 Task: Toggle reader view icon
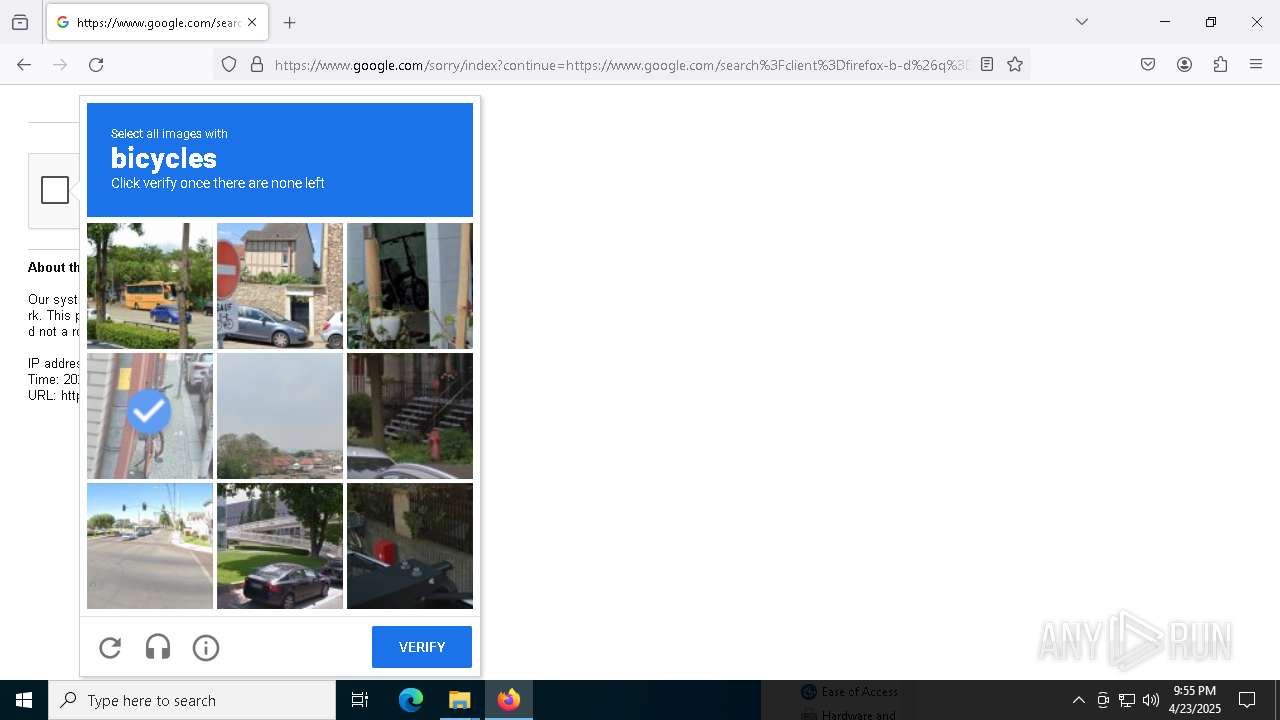tap(987, 64)
